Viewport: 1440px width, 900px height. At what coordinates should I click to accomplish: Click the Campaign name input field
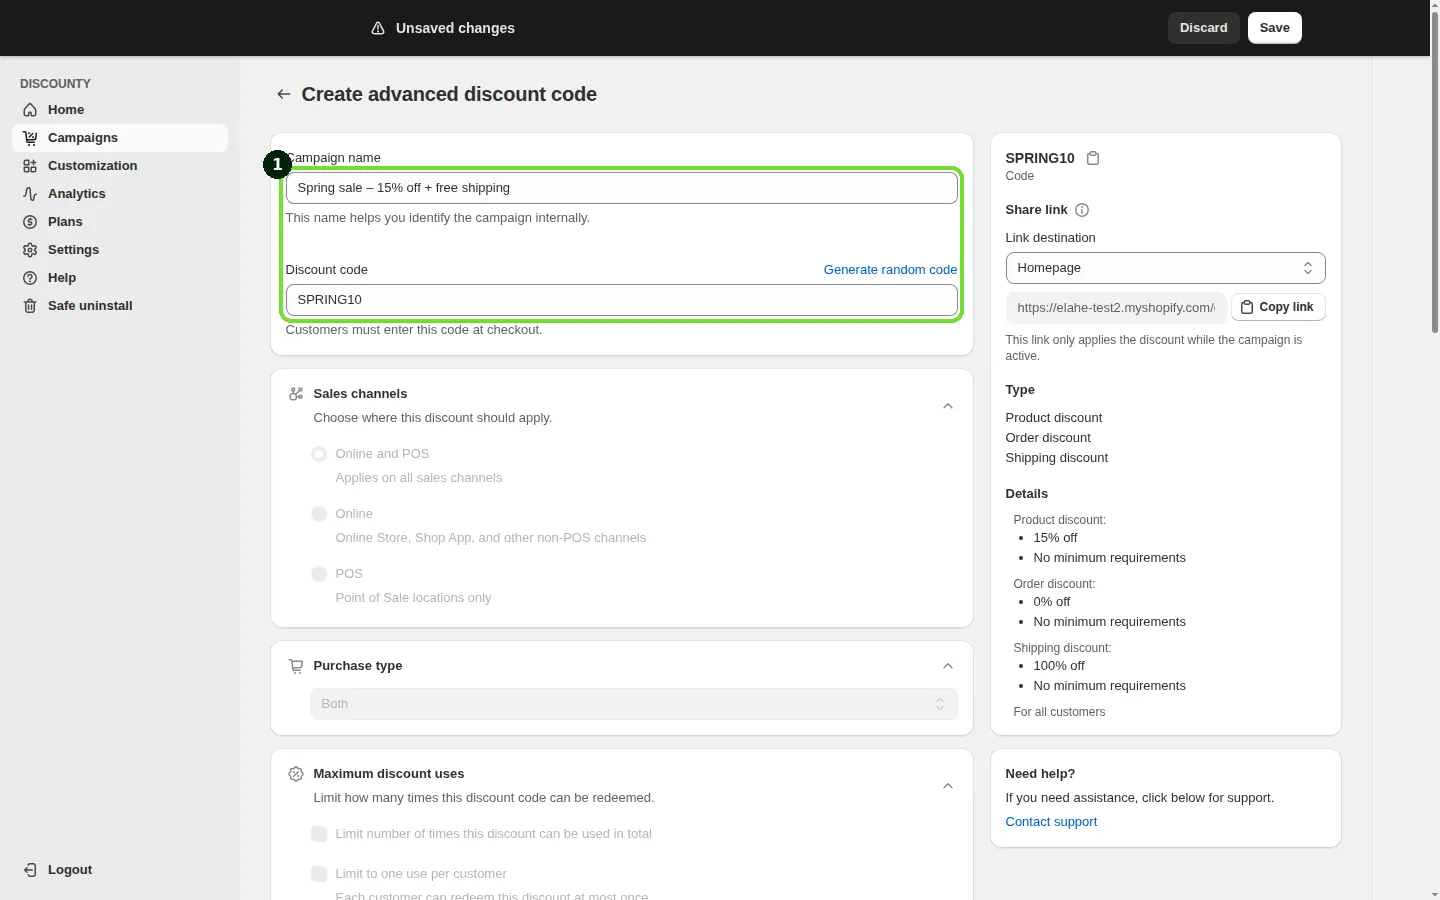[x=622, y=188]
